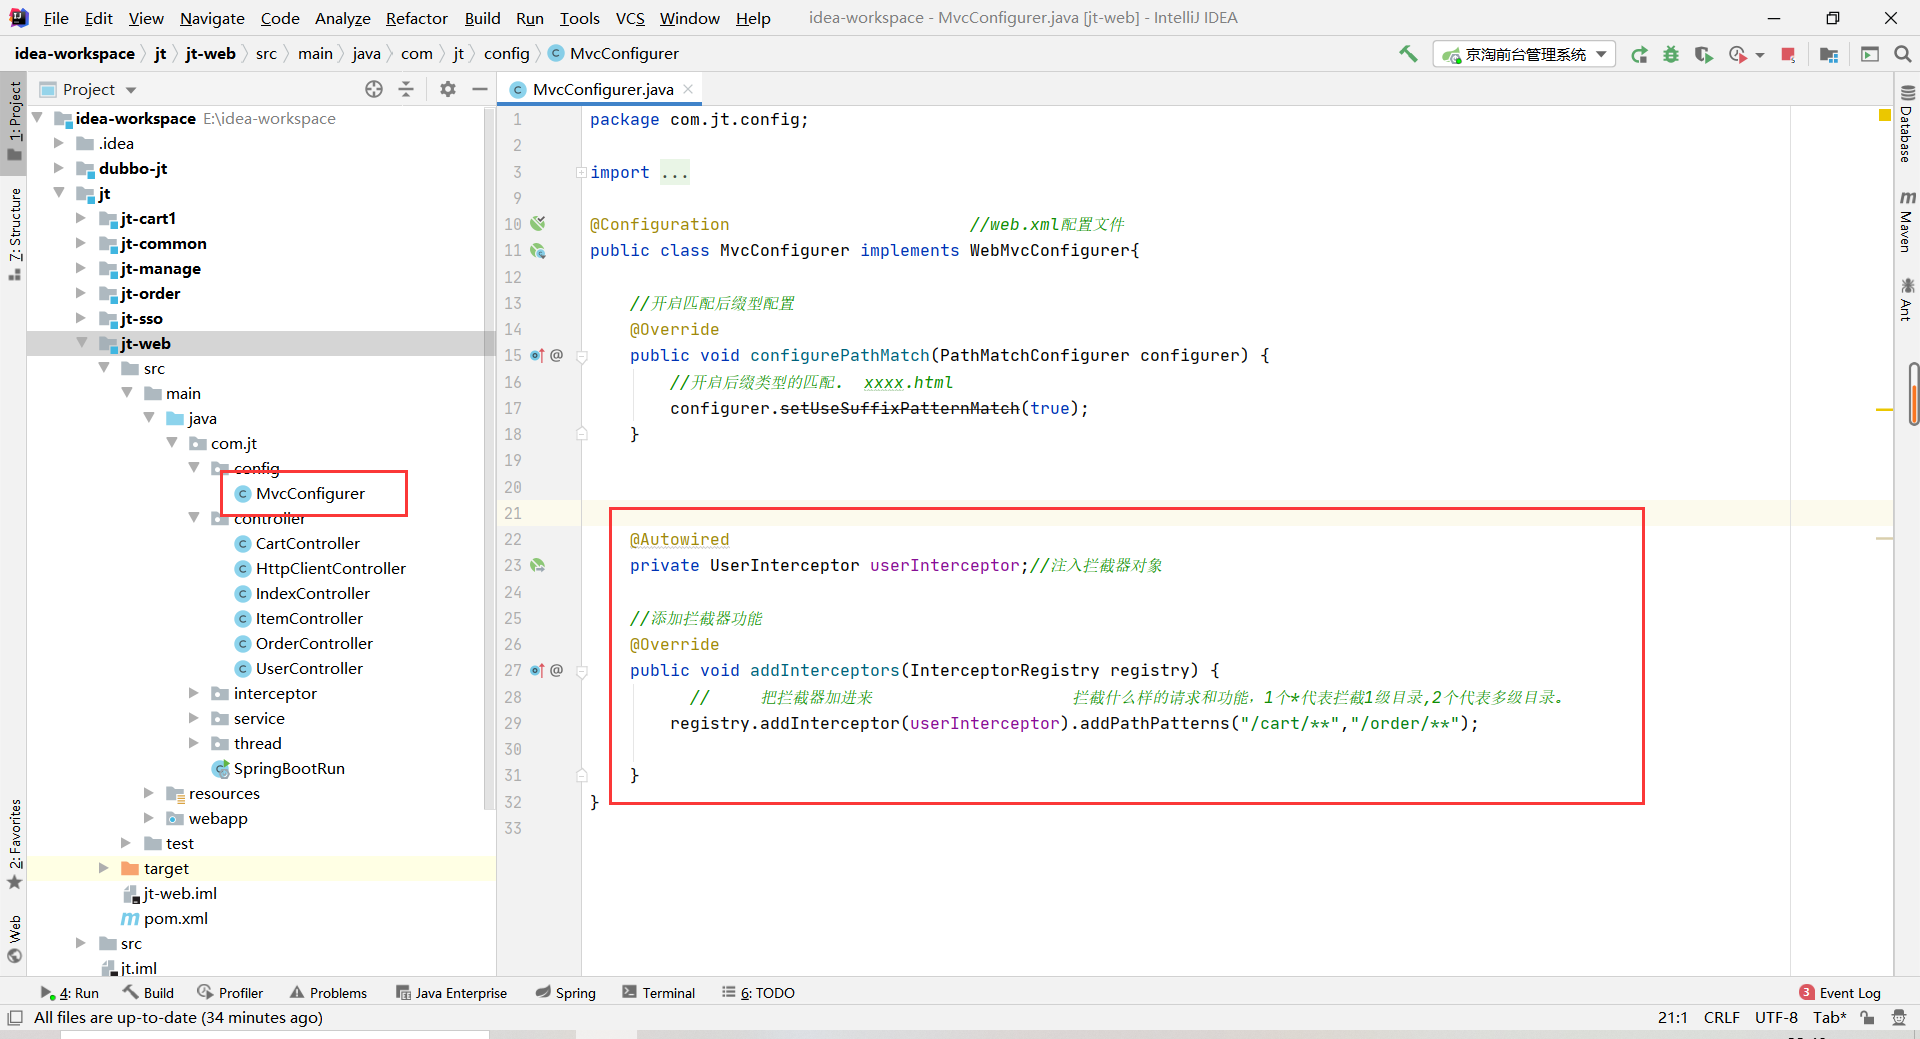Open the run configuration dropdown
Image resolution: width=1920 pixels, height=1039 pixels.
pyautogui.click(x=1524, y=54)
